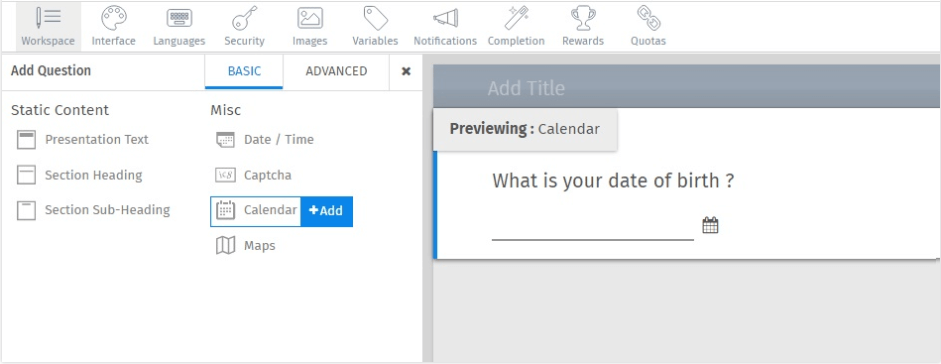The width and height of the screenshot is (941, 364).
Task: Select the Captcha question type
Action: coord(253,176)
